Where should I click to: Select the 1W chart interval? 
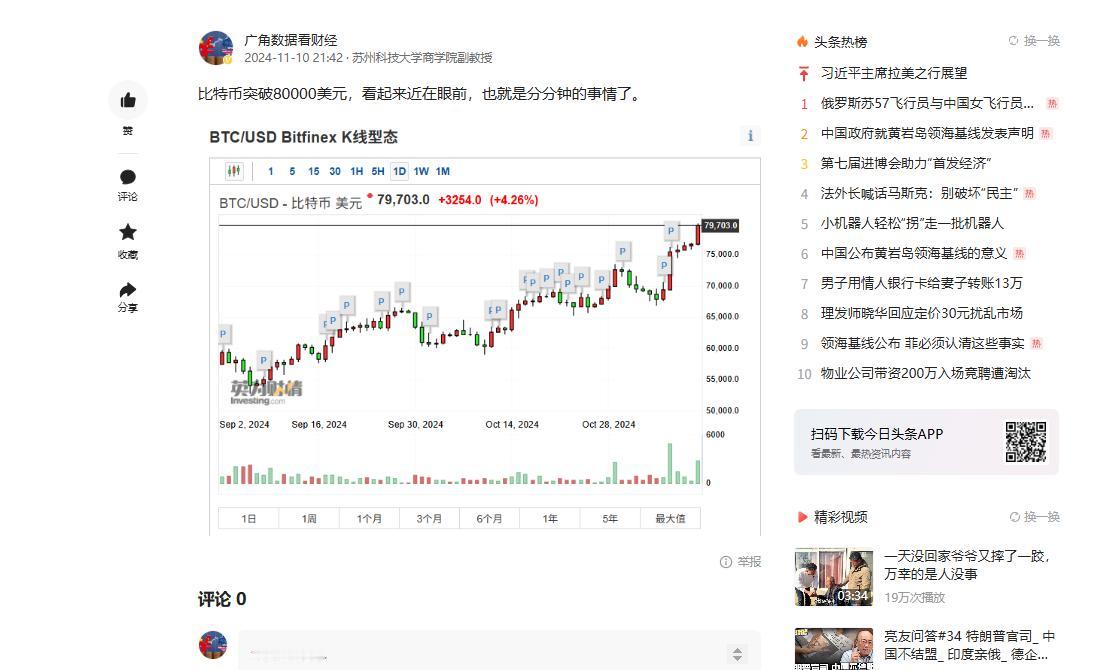point(421,171)
